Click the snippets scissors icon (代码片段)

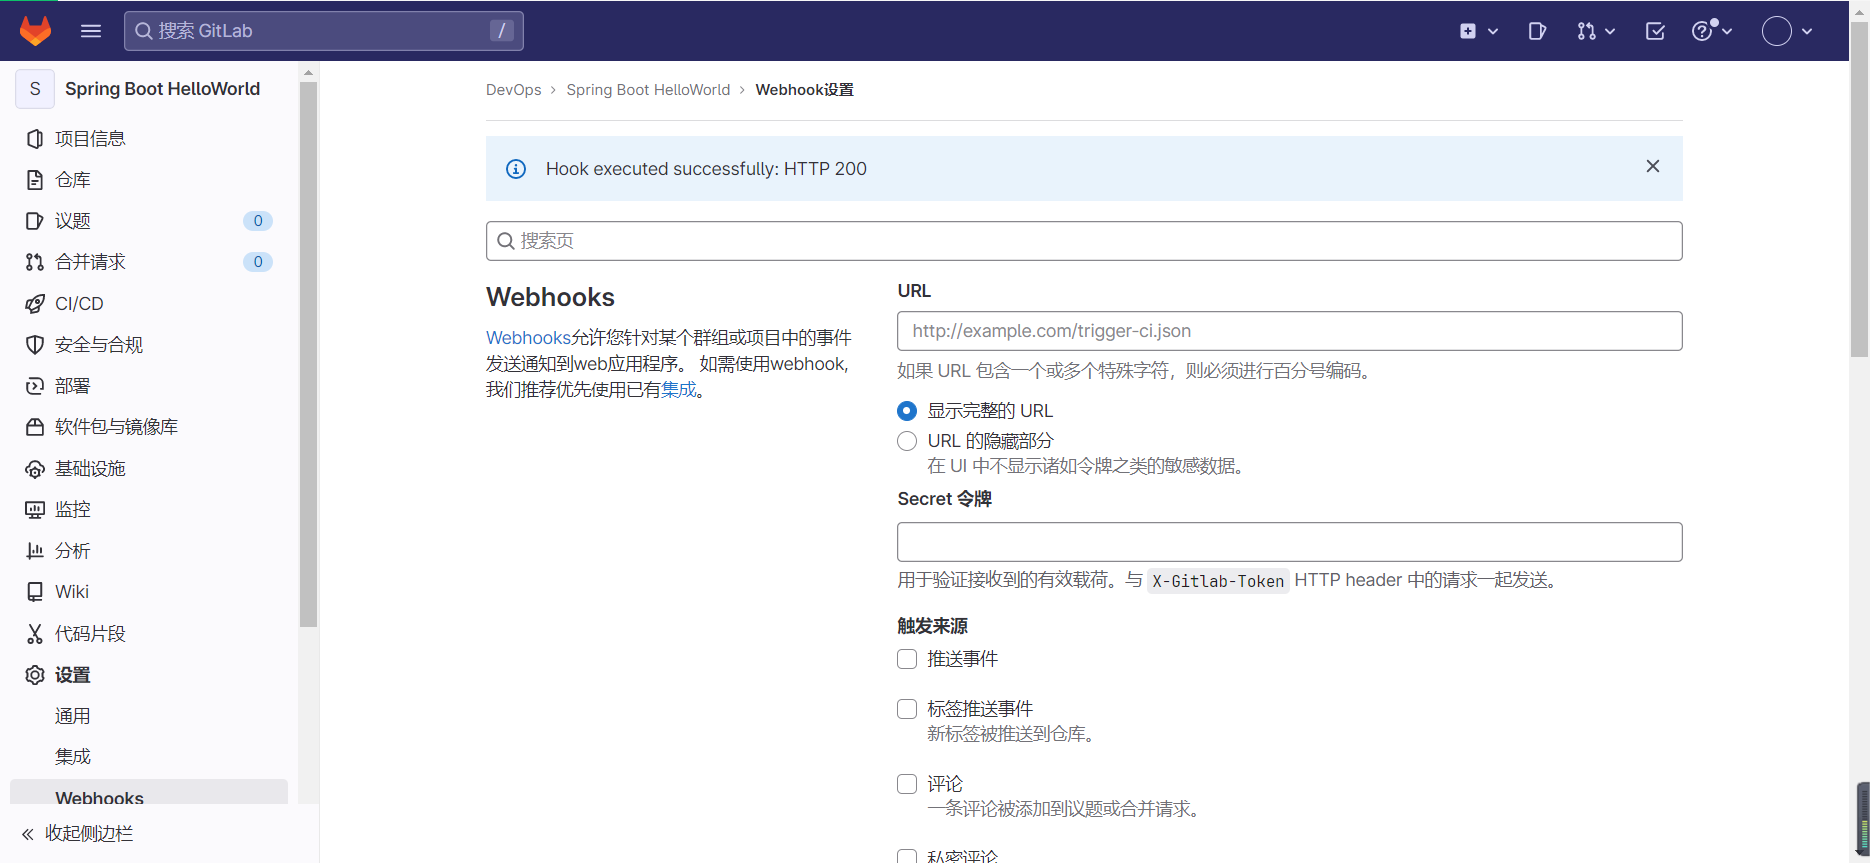click(35, 634)
